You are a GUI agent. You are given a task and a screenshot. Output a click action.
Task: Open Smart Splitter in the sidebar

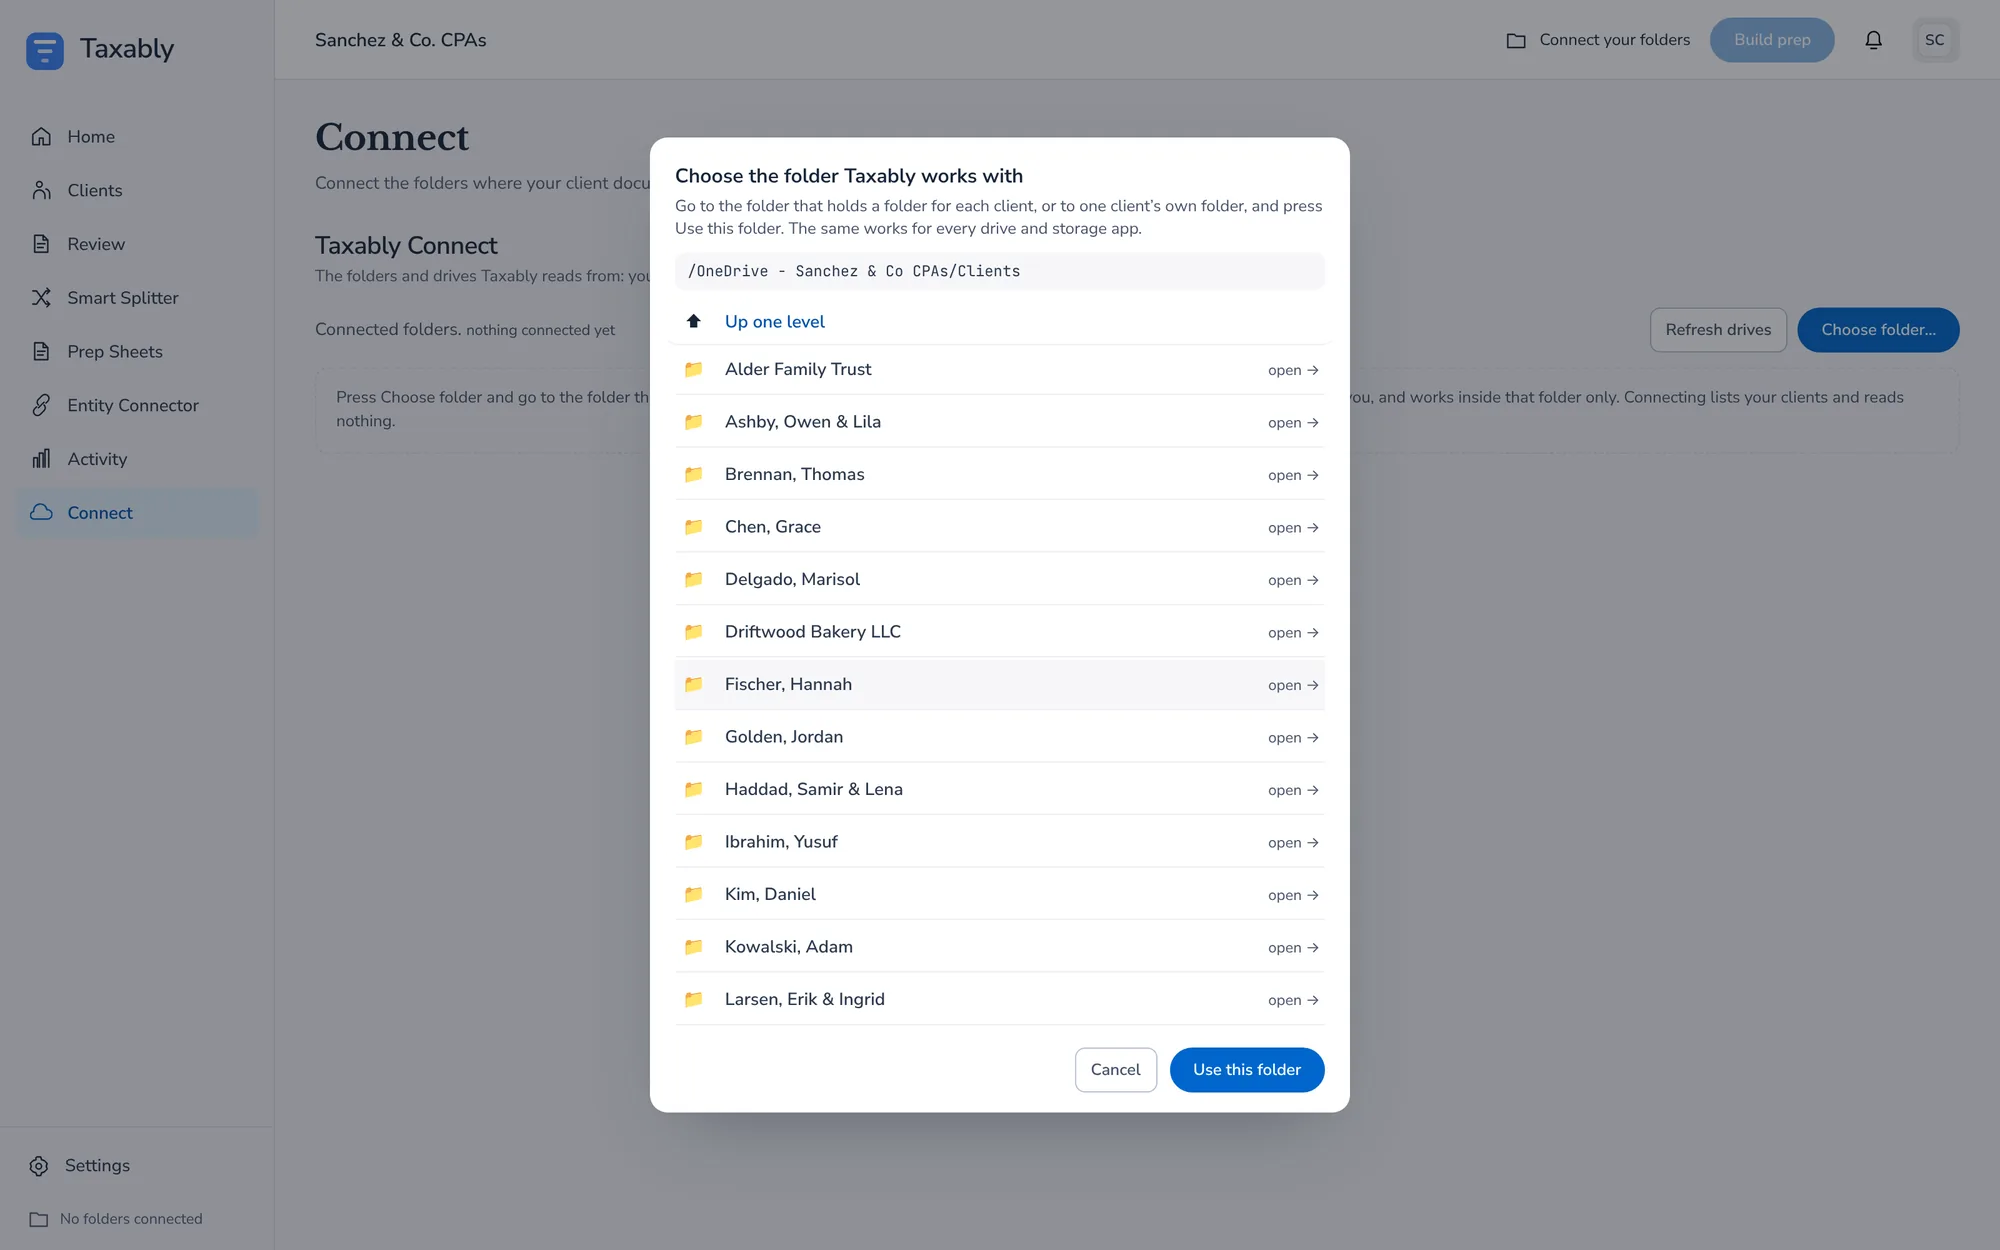(137, 298)
